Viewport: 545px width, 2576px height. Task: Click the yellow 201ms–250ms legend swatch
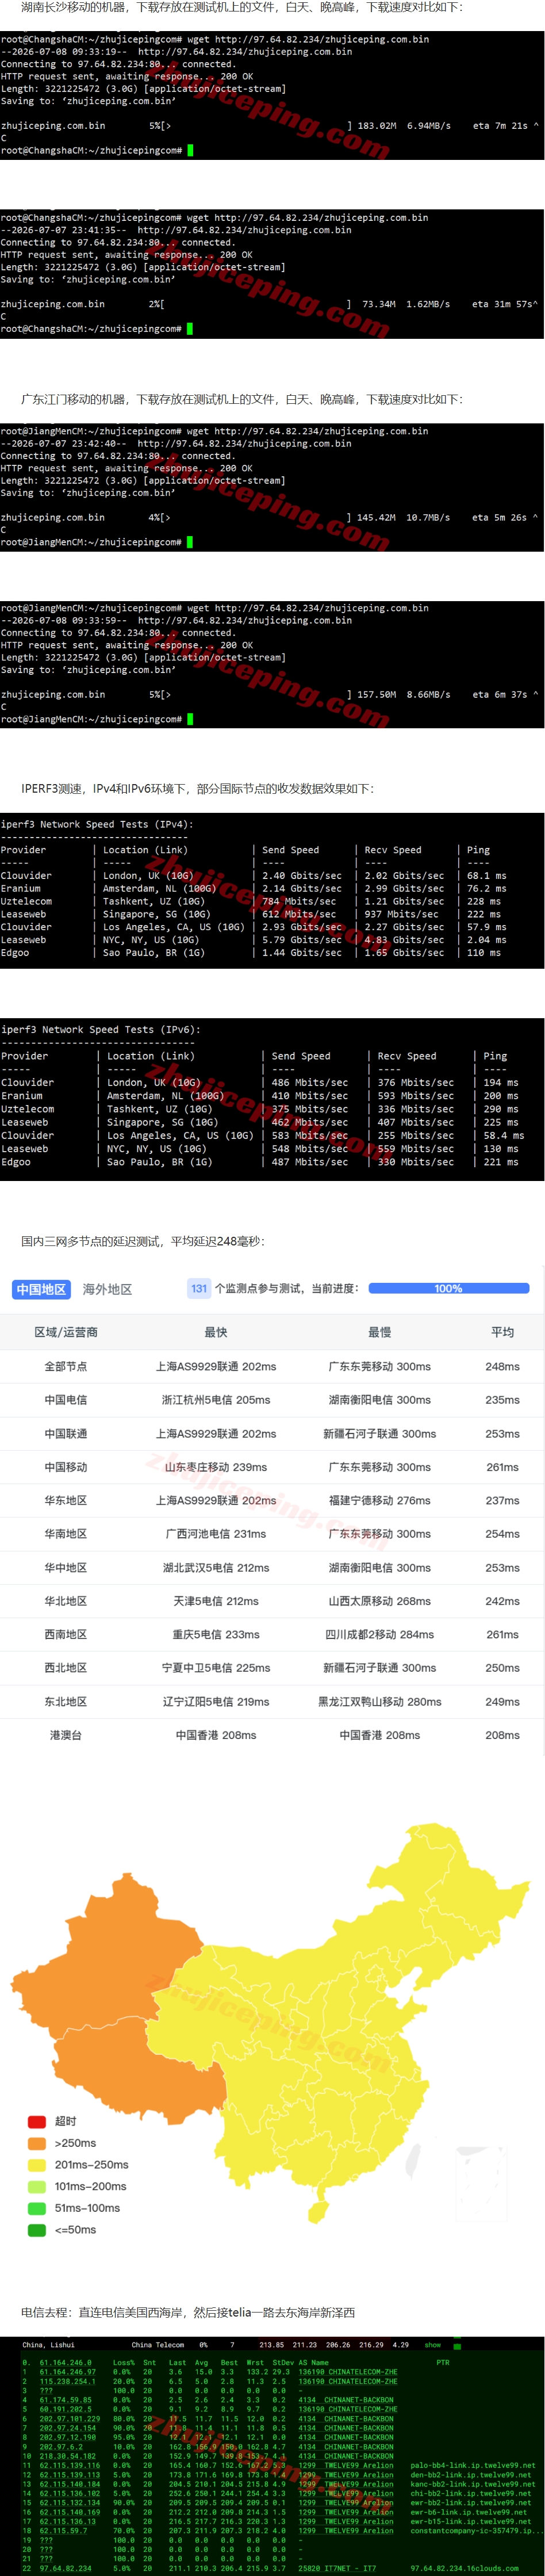[x=37, y=2165]
